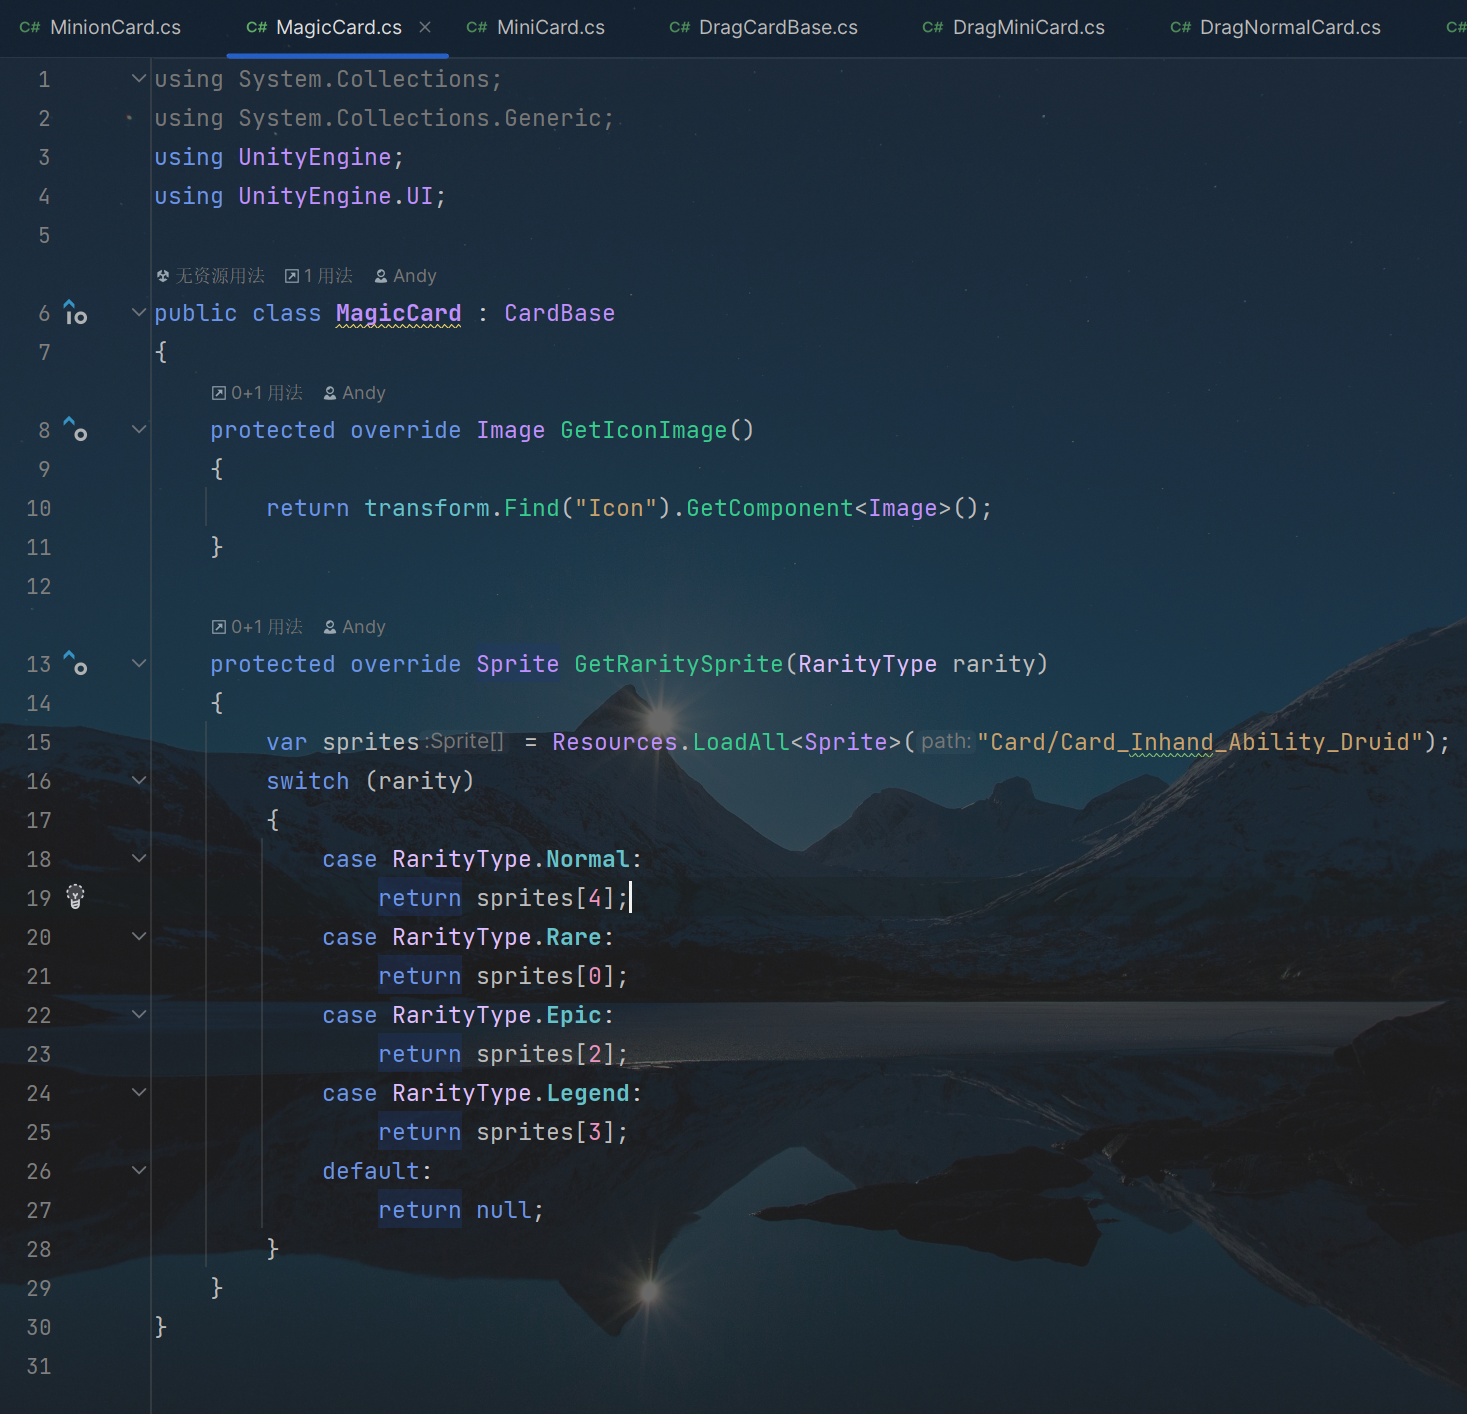1467x1414 pixels.
Task: Collapse the using directives at line 1
Action: tap(139, 79)
